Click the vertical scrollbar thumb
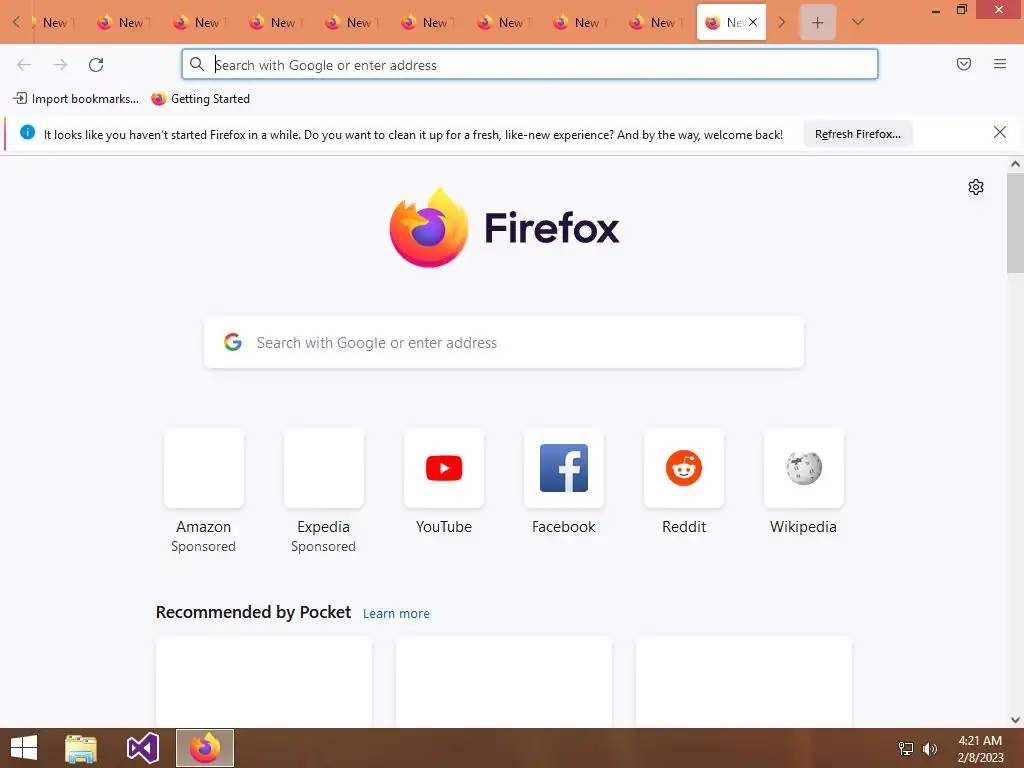Screen dimensions: 1024x768 click(x=1015, y=223)
